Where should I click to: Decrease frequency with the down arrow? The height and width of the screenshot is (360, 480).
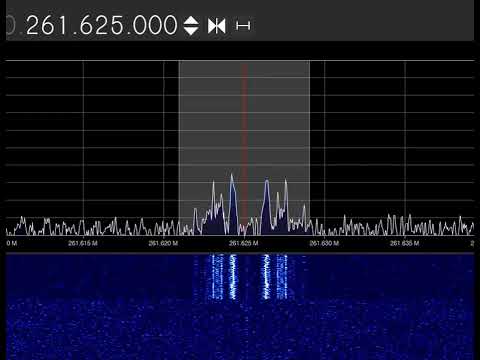[191, 31]
